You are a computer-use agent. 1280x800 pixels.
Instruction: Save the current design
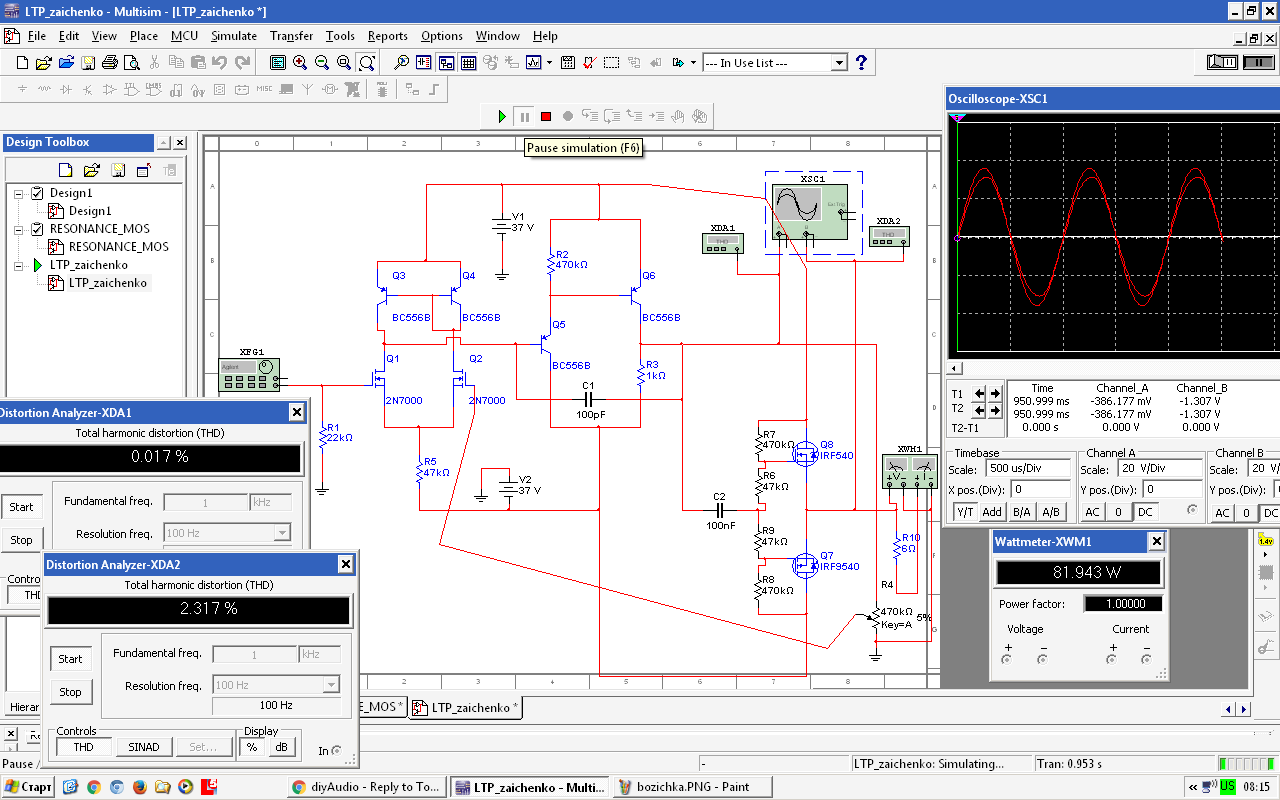(x=88, y=62)
